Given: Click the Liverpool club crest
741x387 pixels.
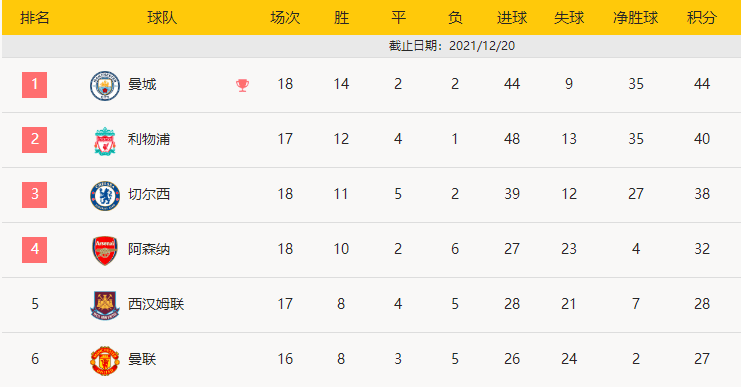Looking at the screenshot, I should (105, 141).
